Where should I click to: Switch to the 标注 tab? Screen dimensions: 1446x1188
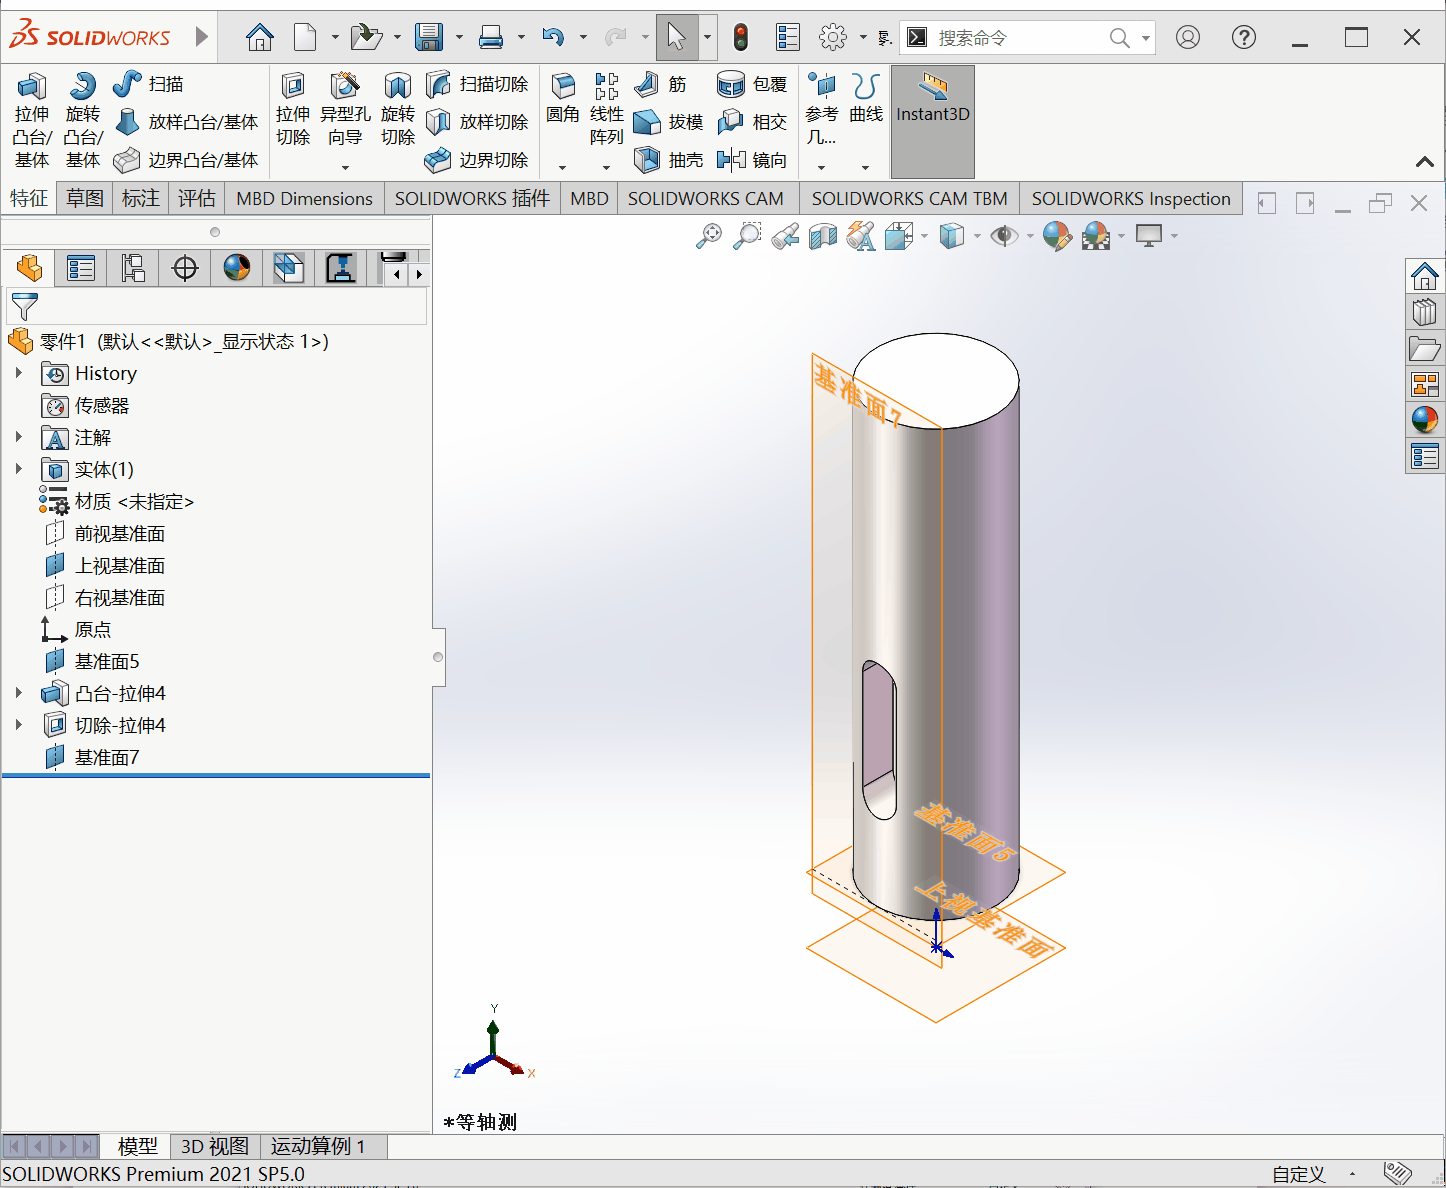141,198
